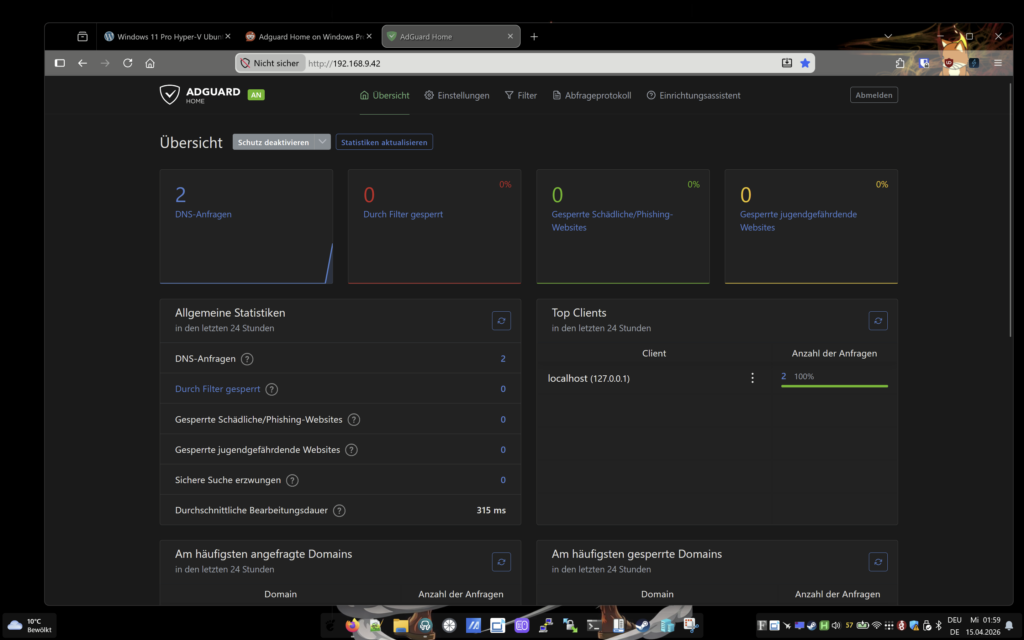Click help icon beside Durchschnittliche Bearbeitungsdauer
This screenshot has height=640, width=1024.
pyautogui.click(x=339, y=510)
